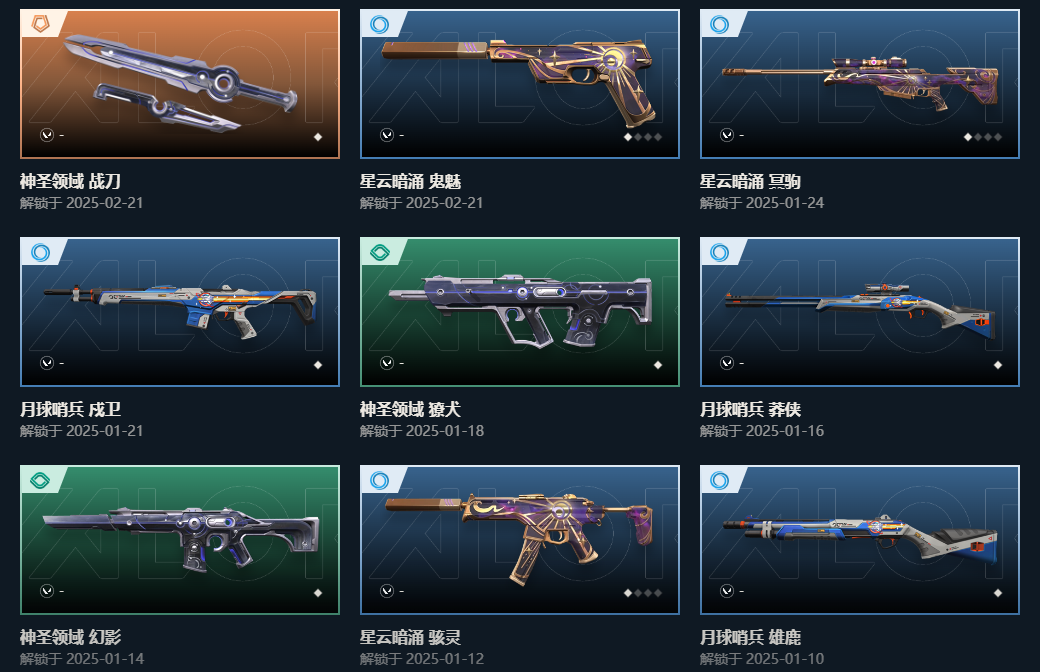Select last level diamond on 星云暗涌 冥驹 skin
The height and width of the screenshot is (672, 1040).
(998, 137)
